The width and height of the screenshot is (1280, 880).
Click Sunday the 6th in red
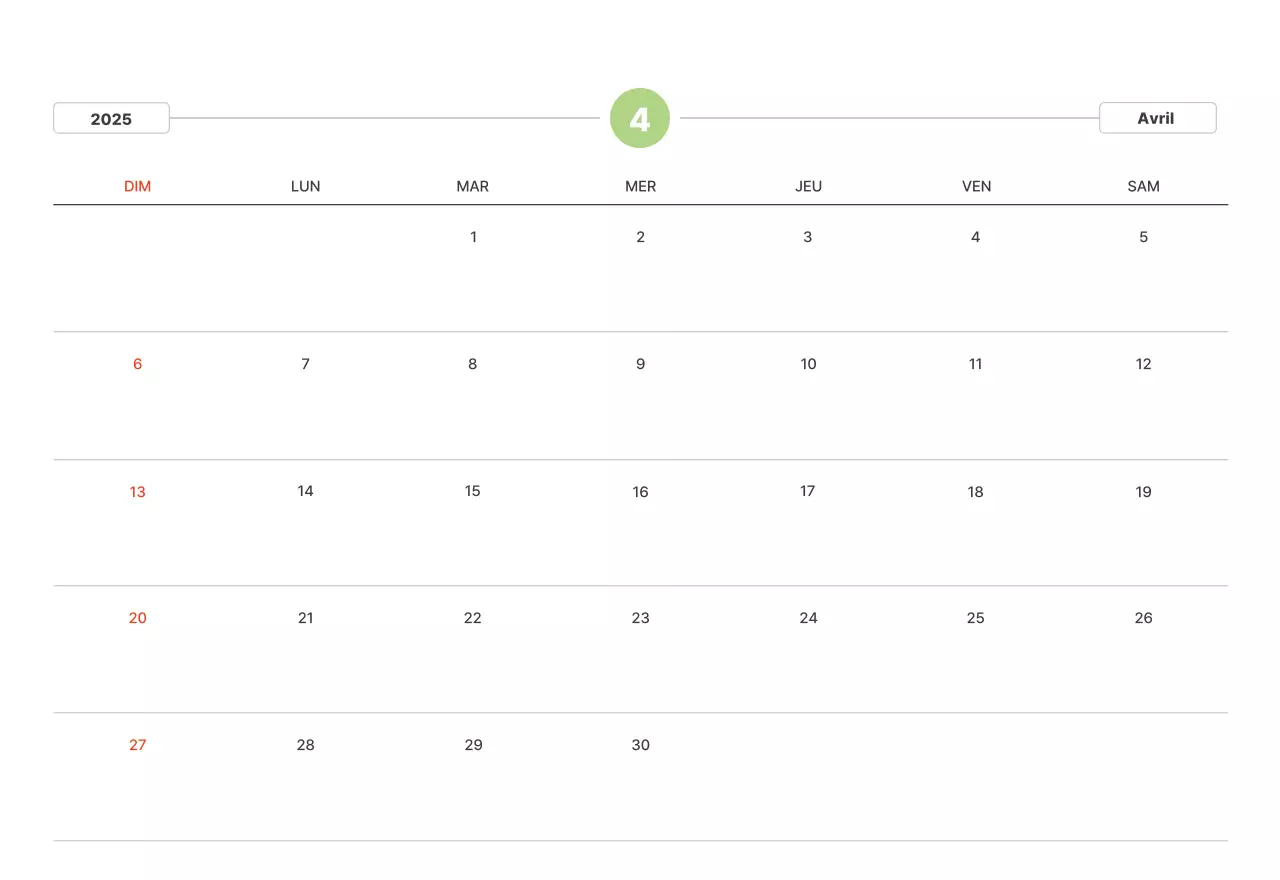pyautogui.click(x=138, y=364)
